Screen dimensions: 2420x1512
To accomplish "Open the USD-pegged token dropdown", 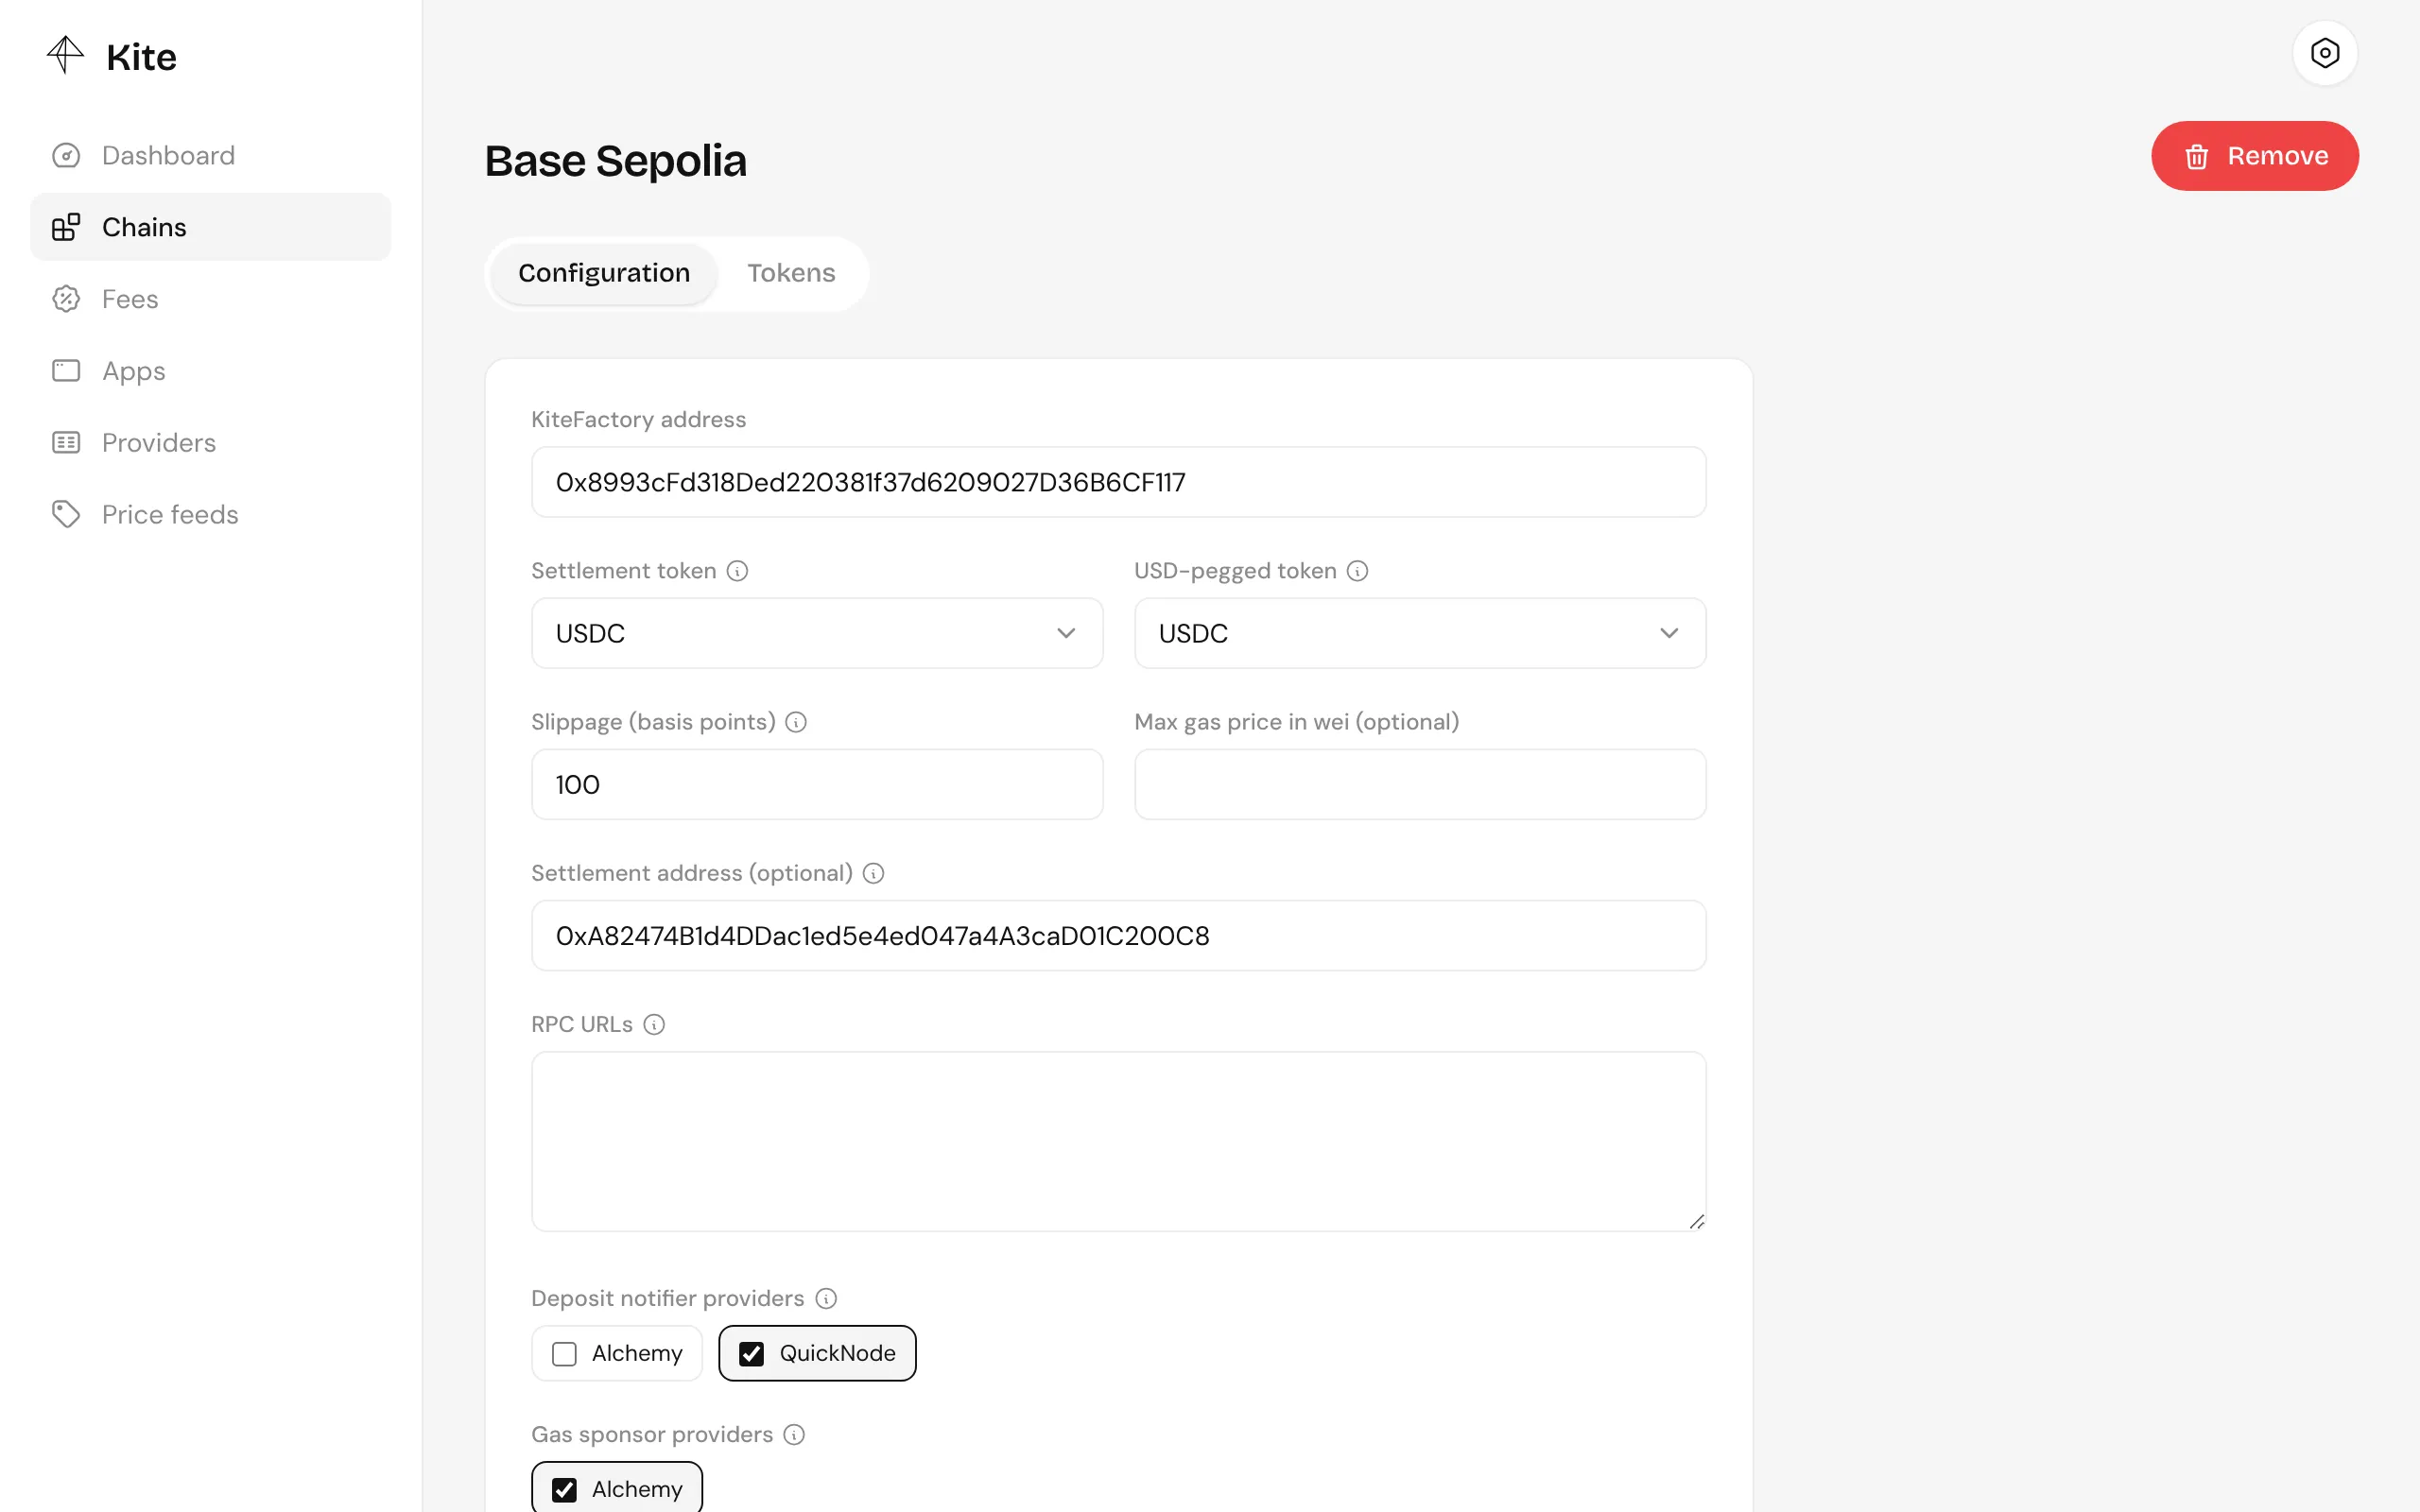I will (x=1420, y=633).
